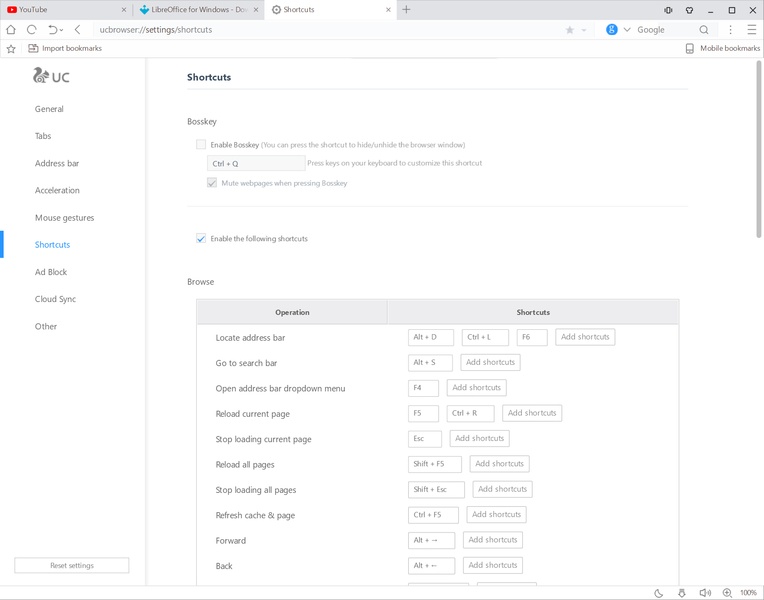
Task: Open the Ad Block settings section
Action: click(x=51, y=272)
